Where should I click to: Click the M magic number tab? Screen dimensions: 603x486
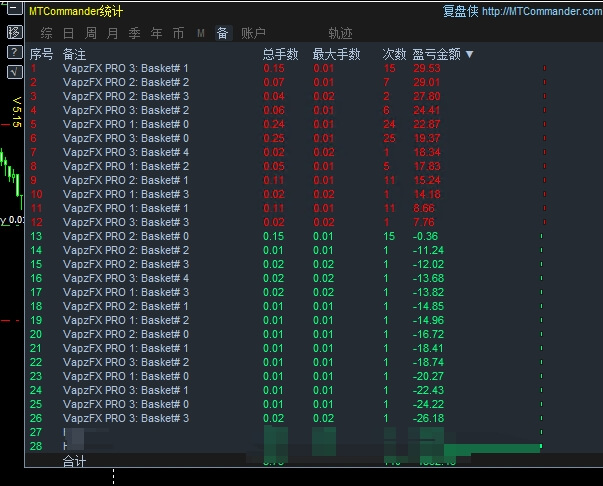200,33
